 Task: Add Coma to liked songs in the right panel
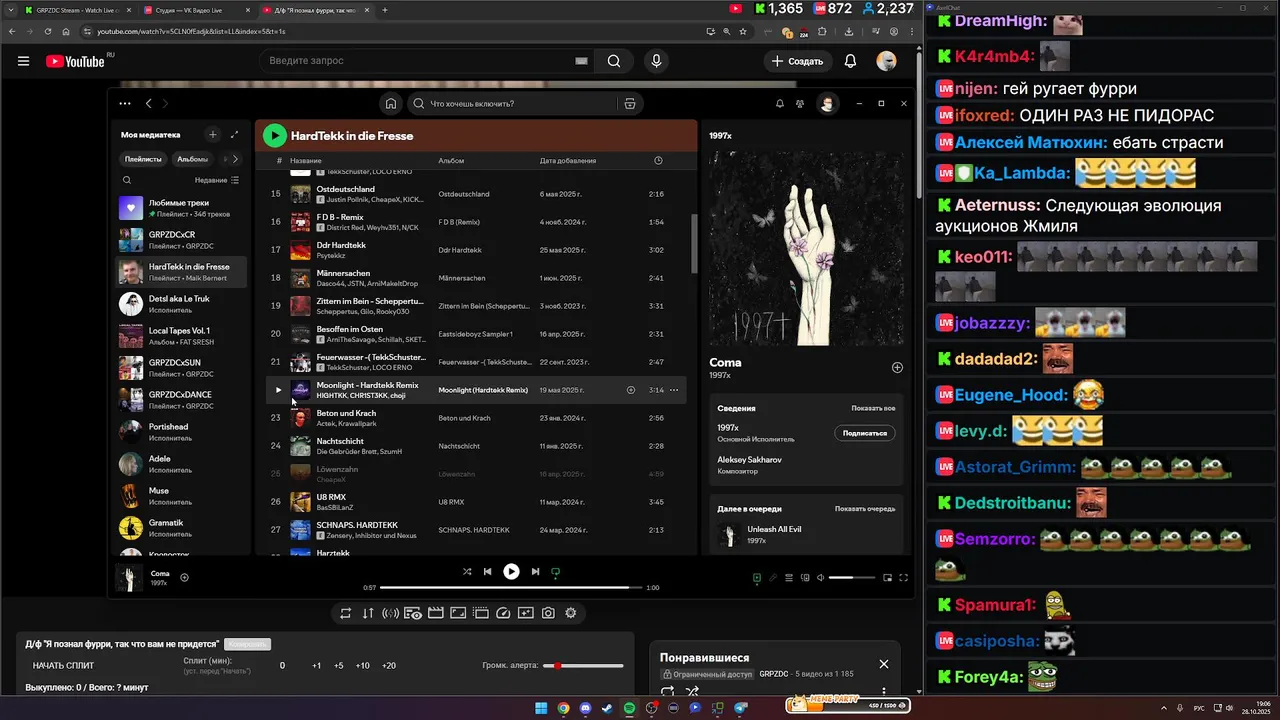click(897, 367)
